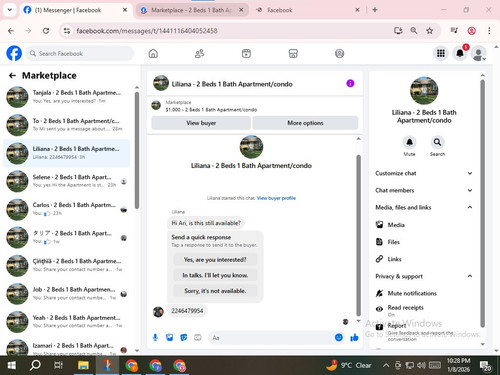The image size is (500, 375).
Task: Open the Groups icon in top navigation
Action: [x=339, y=53]
